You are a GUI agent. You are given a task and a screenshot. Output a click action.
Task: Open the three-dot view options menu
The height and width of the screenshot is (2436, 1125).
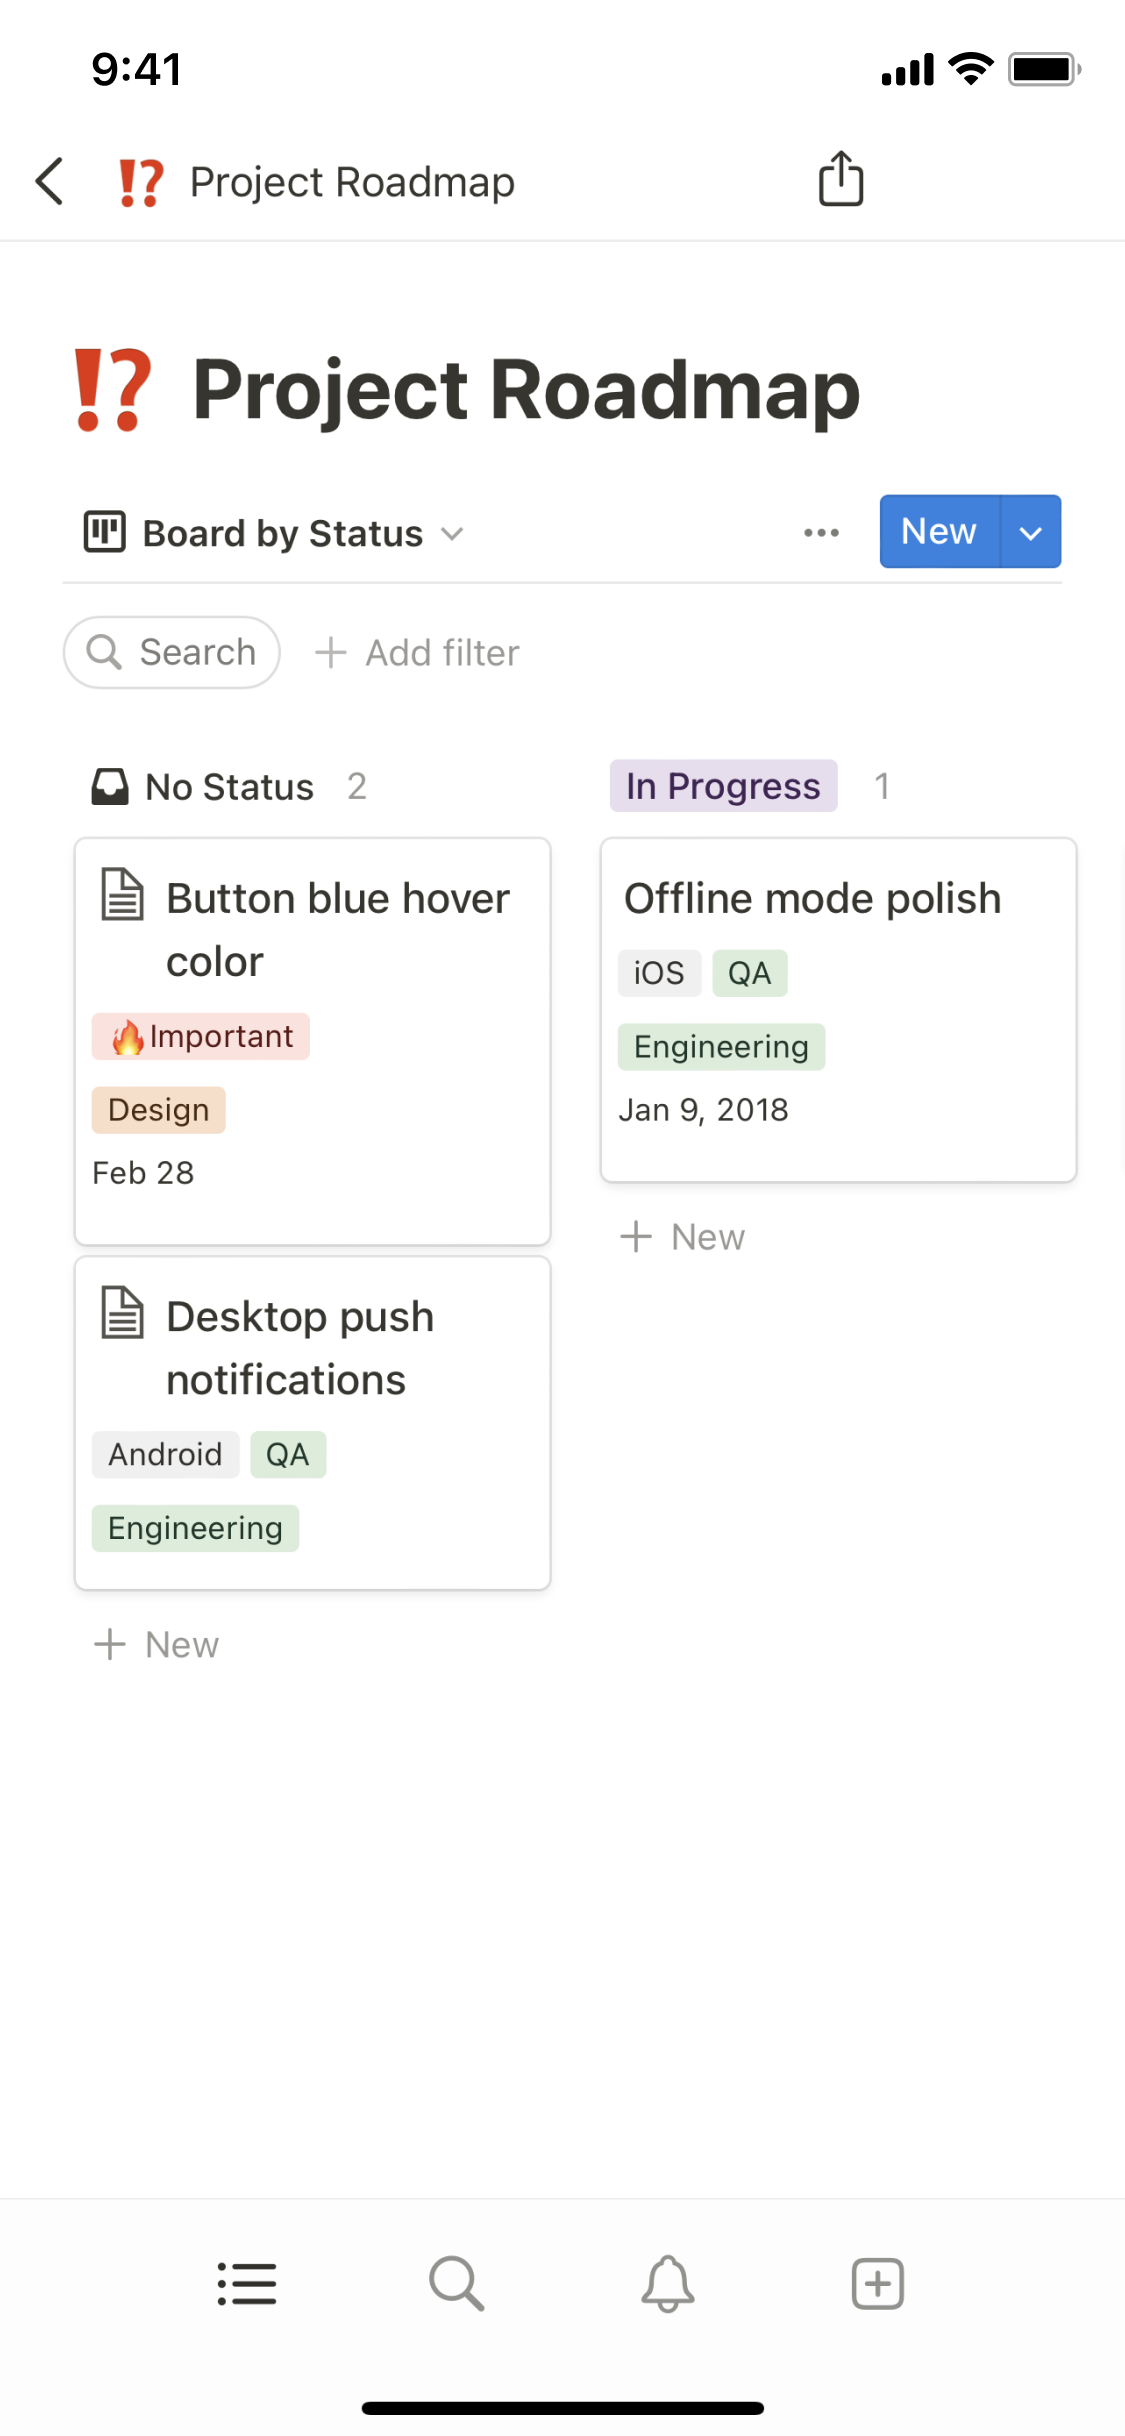coord(821,533)
